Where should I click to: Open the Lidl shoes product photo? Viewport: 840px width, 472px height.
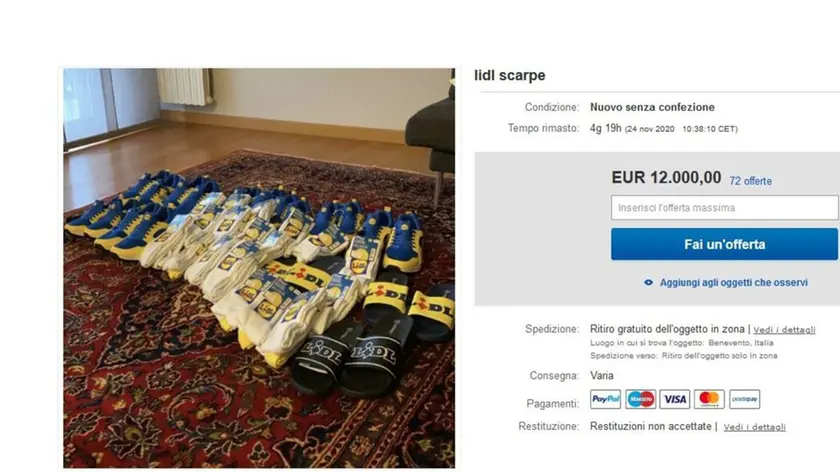(259, 268)
